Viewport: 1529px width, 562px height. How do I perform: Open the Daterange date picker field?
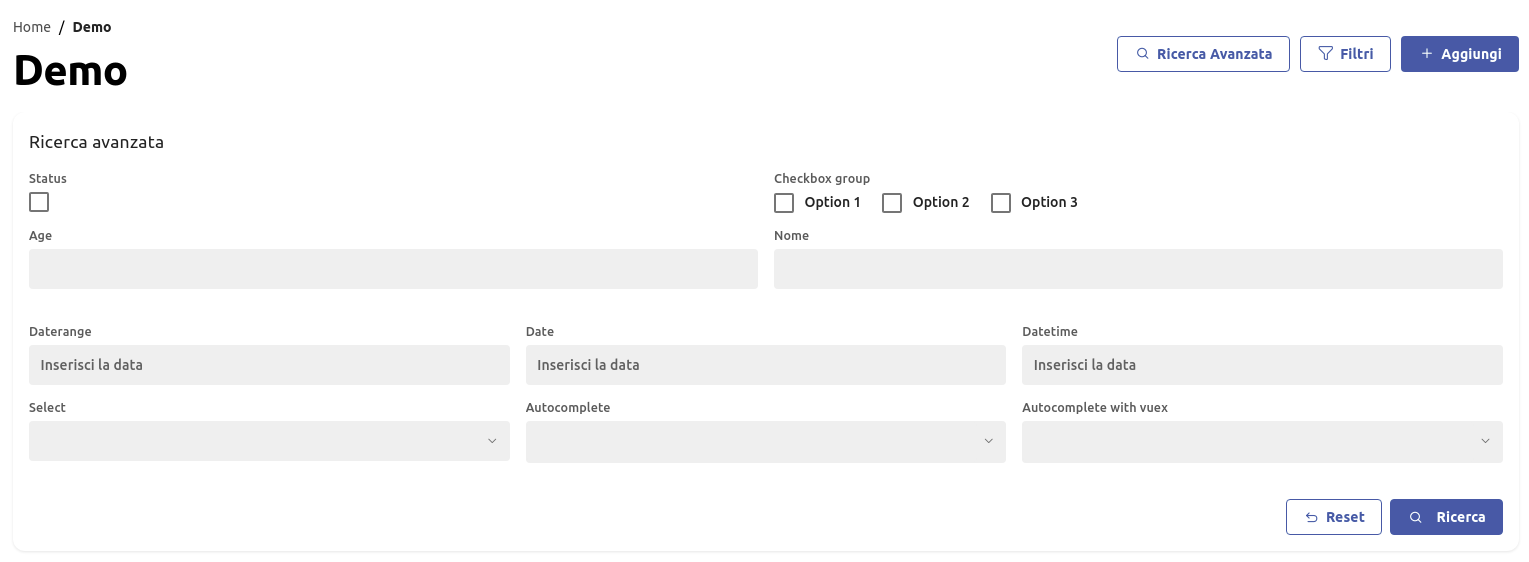(269, 365)
